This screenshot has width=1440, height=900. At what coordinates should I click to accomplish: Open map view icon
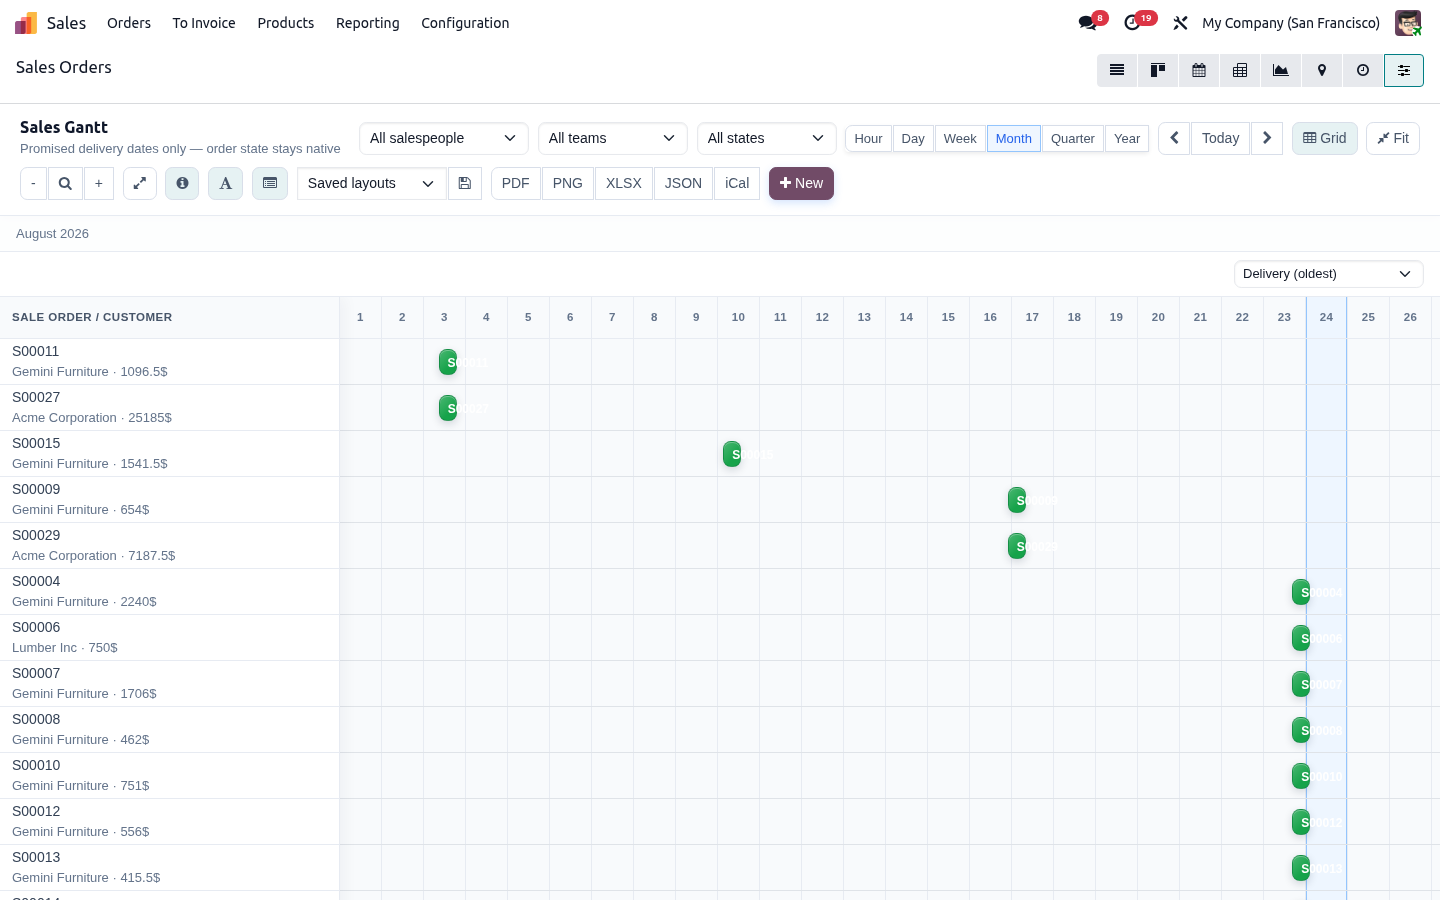[x=1322, y=70]
